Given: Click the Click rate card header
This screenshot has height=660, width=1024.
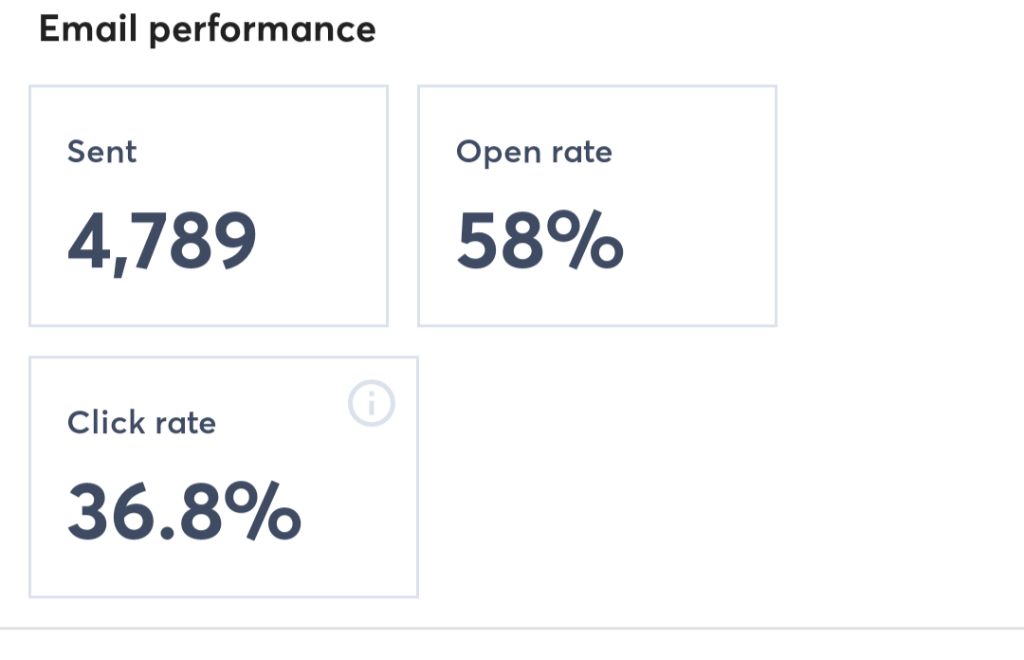Looking at the screenshot, I should 142,422.
